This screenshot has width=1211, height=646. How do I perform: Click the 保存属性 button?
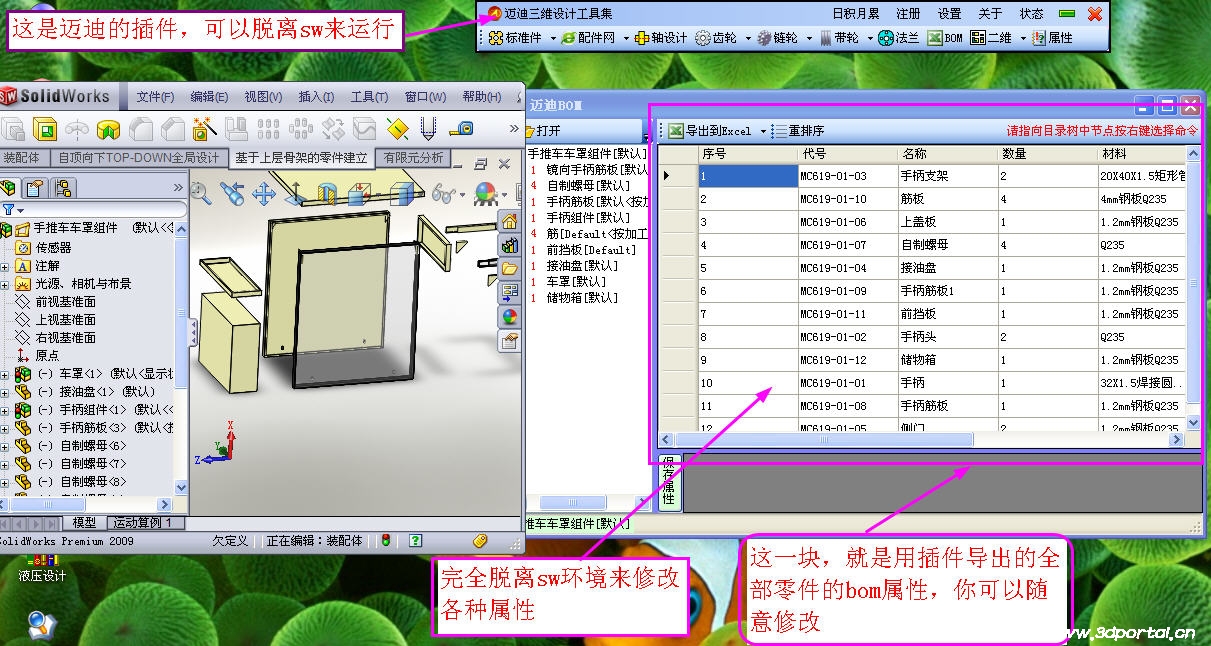tap(668, 482)
